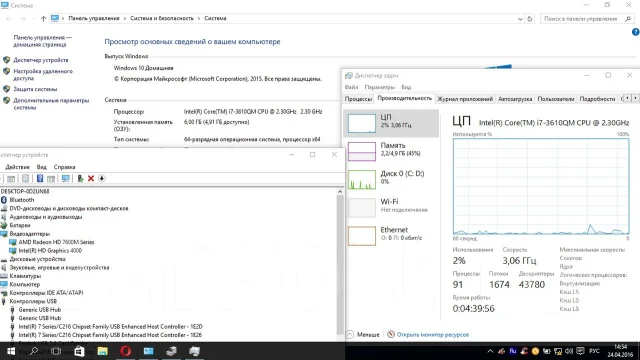This screenshot has width=640, height=360.
Task: Open File Explorer from taskbar
Action: tap(102, 351)
